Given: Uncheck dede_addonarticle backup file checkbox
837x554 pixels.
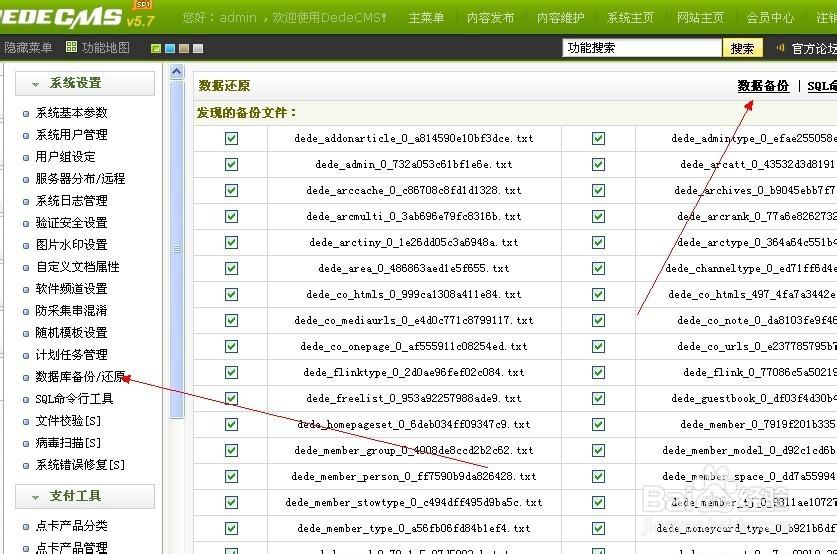Looking at the screenshot, I should pos(232,138).
